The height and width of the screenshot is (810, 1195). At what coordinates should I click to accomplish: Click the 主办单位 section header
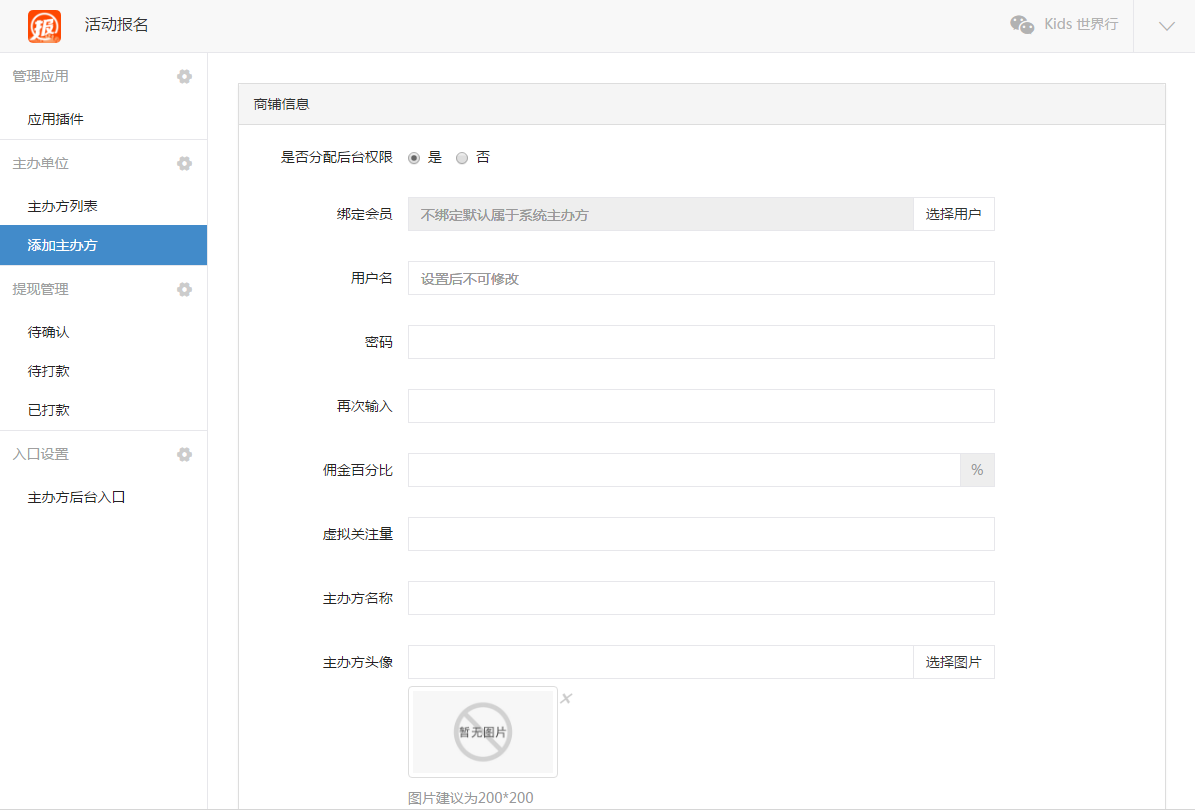coord(40,163)
